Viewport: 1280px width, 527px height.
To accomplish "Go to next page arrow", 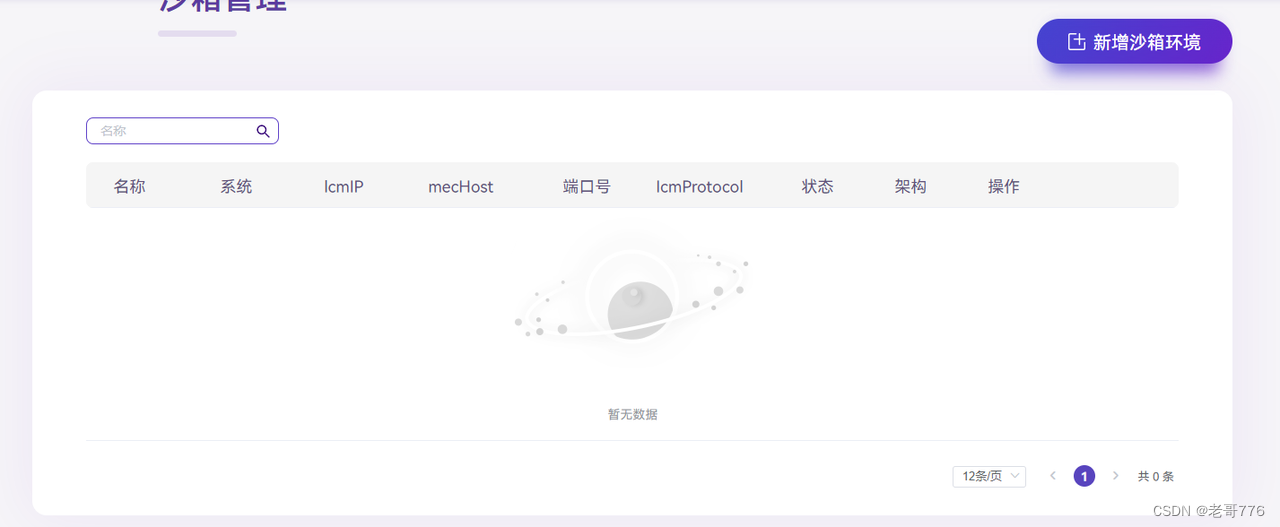I will (1116, 476).
